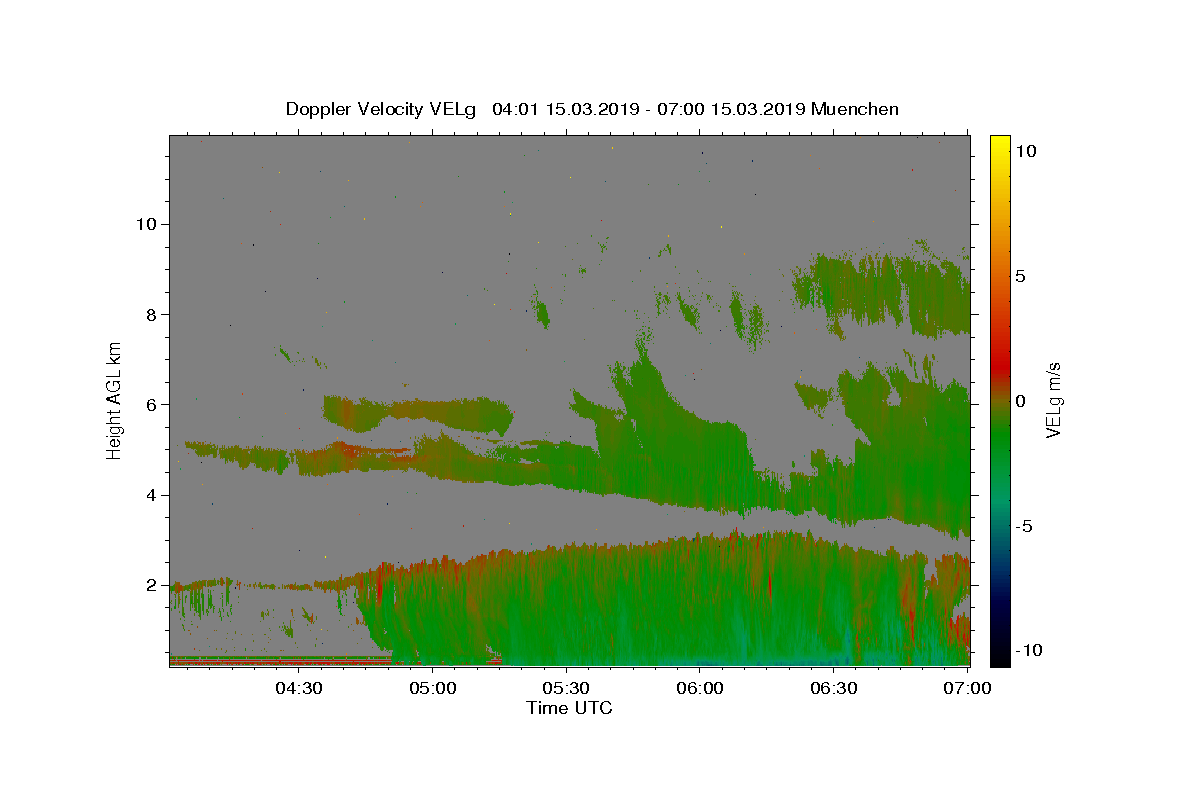The image size is (1200, 800).
Task: Click the colorbar label 10 at top
Action: [1026, 150]
